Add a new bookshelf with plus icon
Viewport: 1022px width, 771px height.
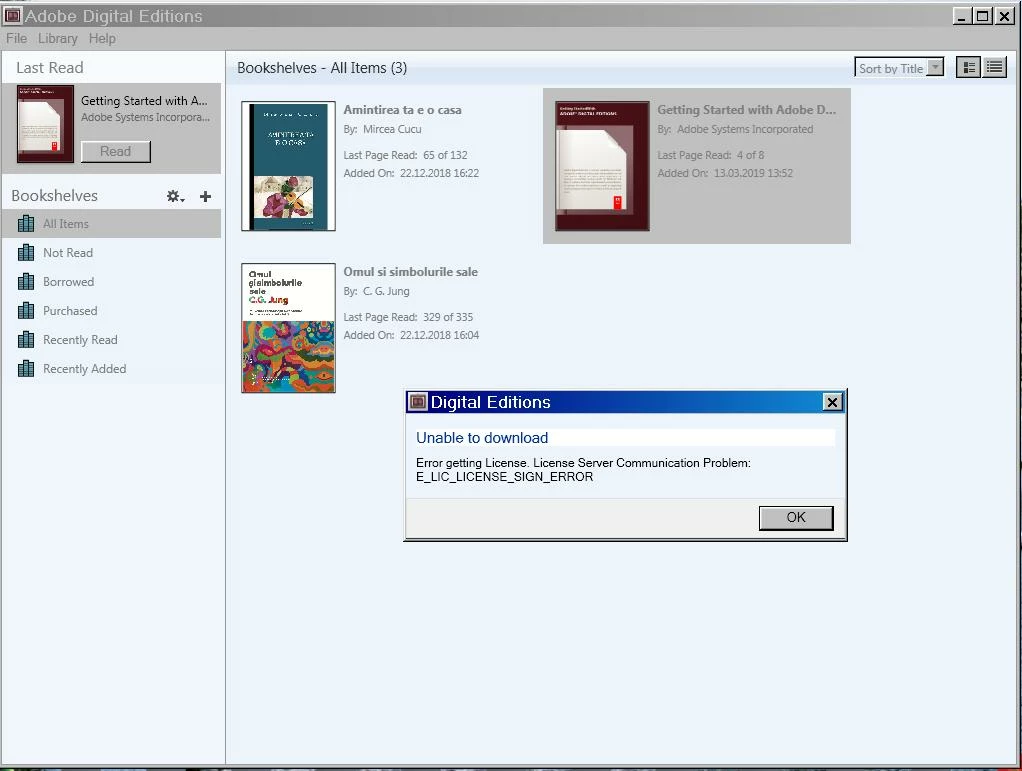pos(205,196)
